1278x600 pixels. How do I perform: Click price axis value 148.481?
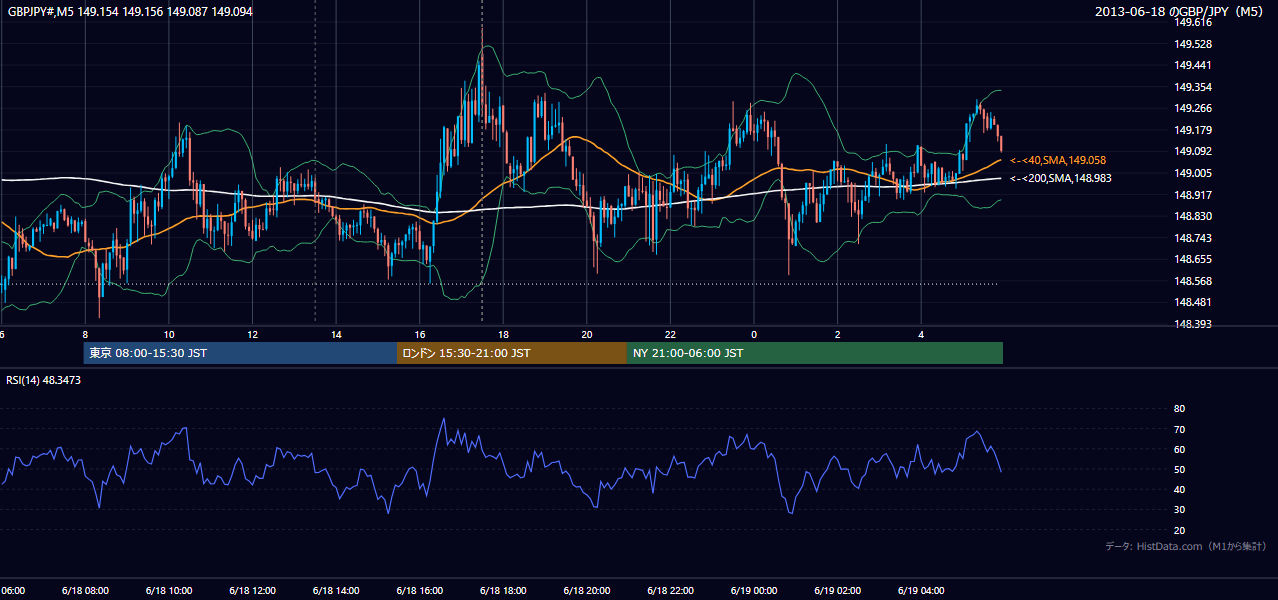1193,302
